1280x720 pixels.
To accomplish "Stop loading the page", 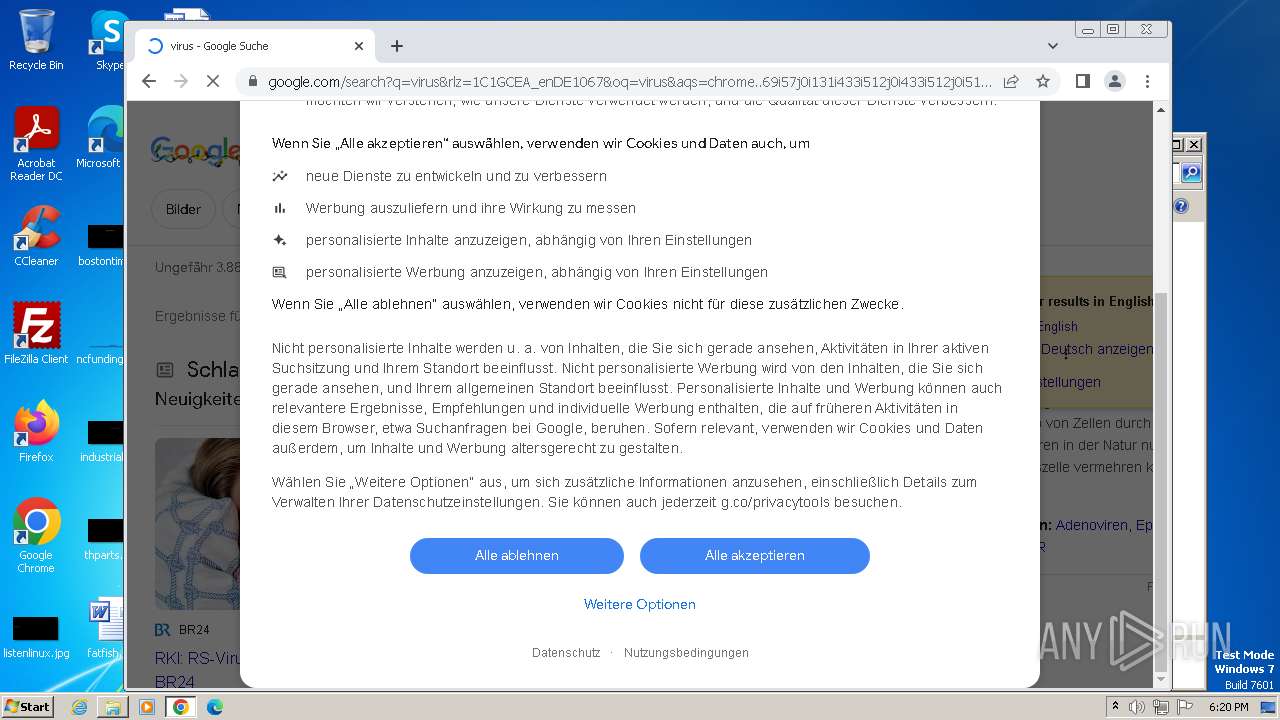I will coord(212,81).
